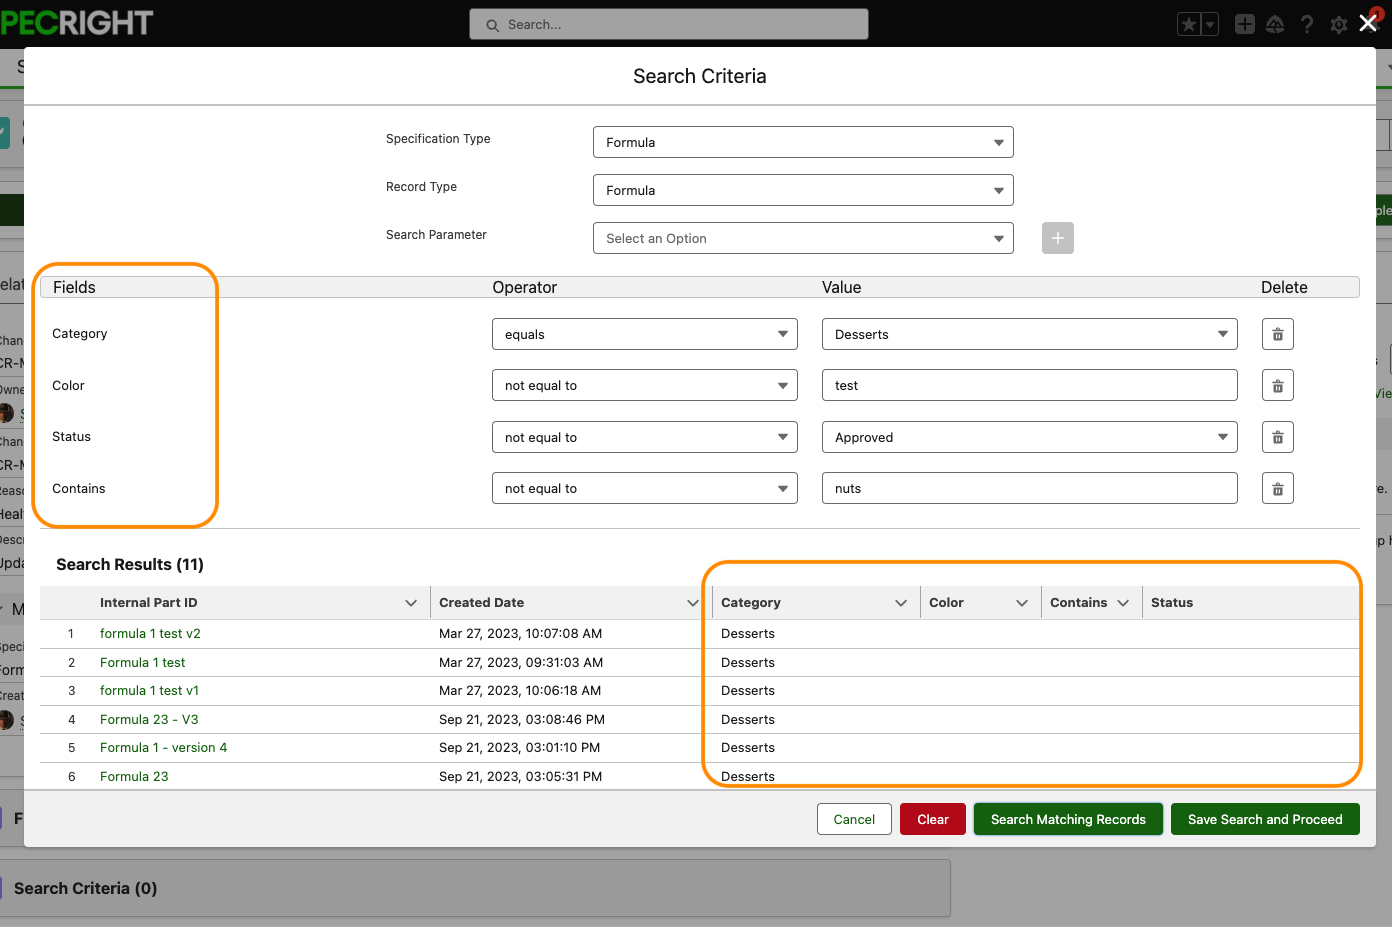Click the Category column header
The width and height of the screenshot is (1392, 927).
point(751,603)
